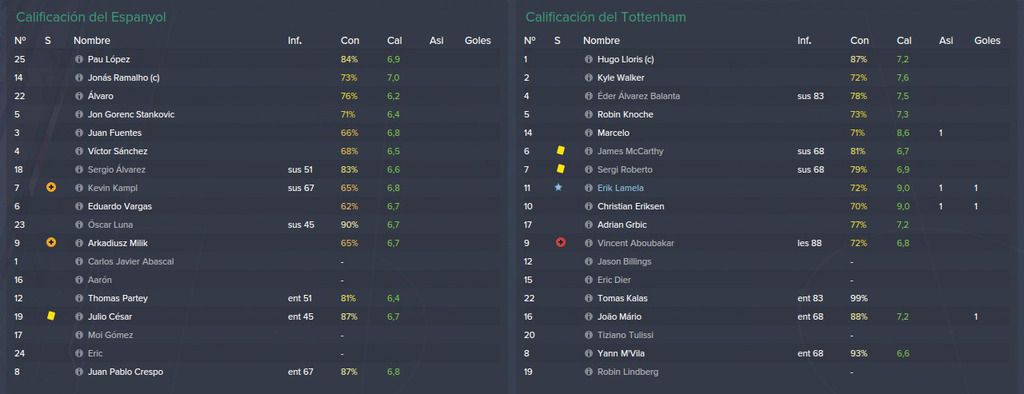The image size is (1024, 394).
Task: Click Sergi Roberto's yellow card icon
Action: 560,169
